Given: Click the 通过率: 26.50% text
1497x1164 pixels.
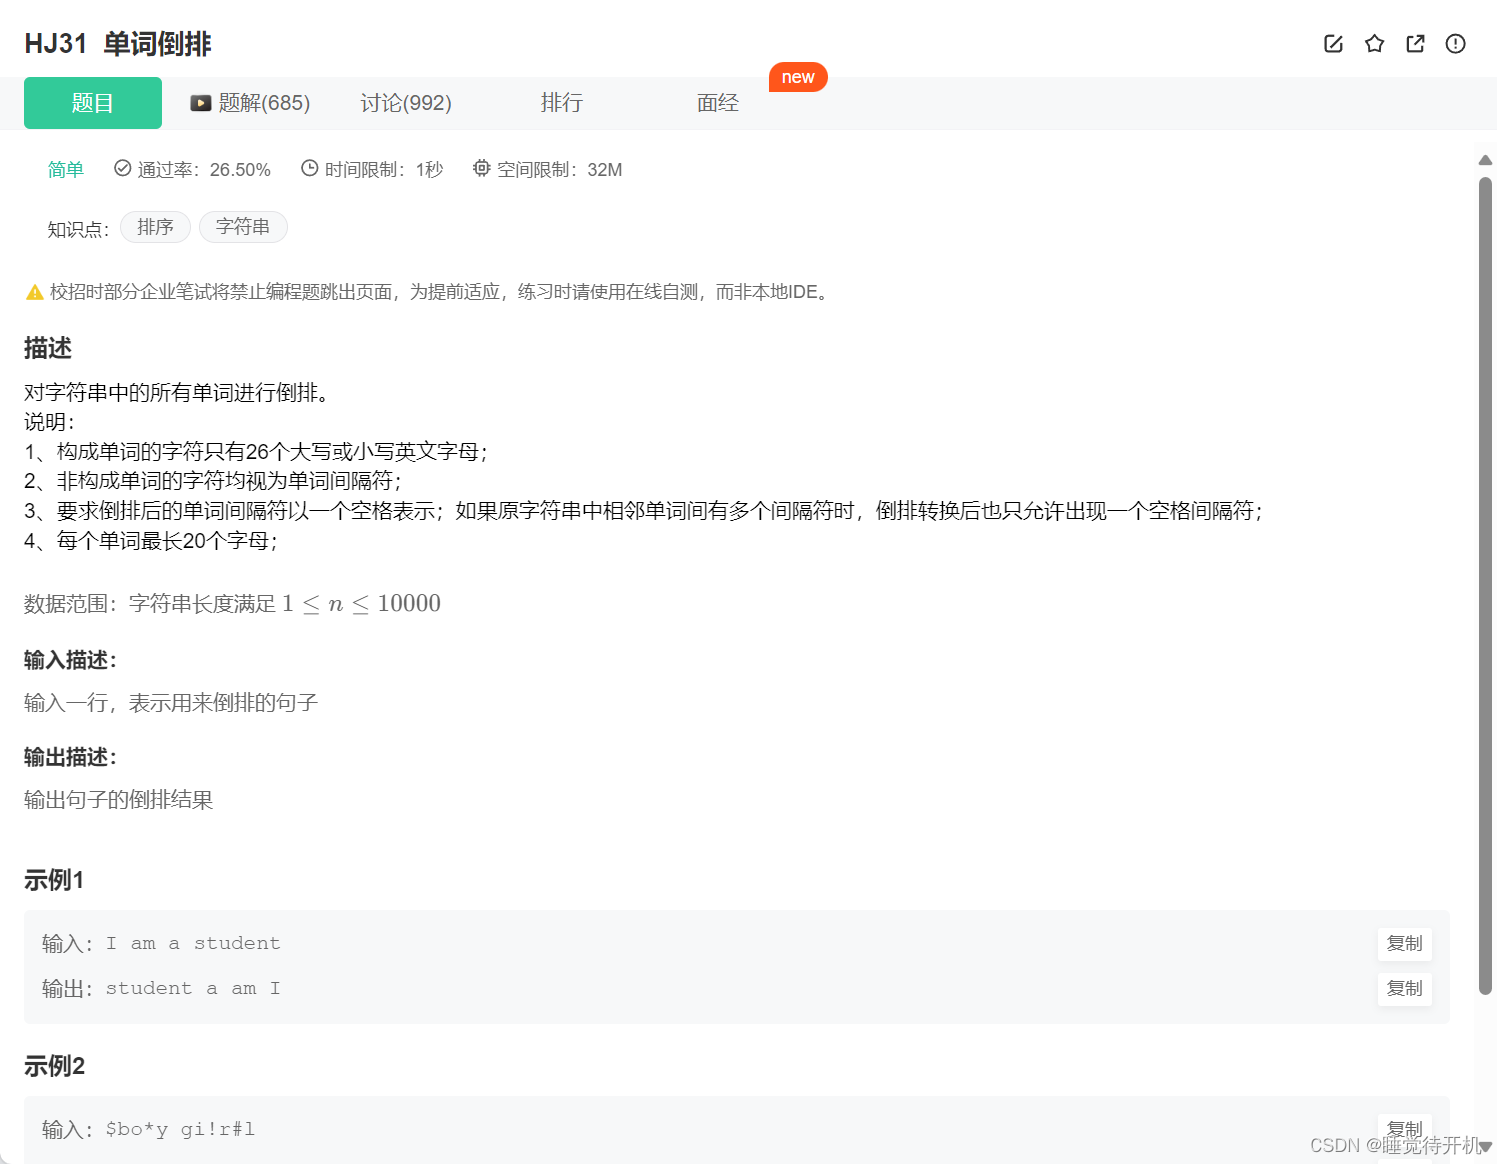Looking at the screenshot, I should 204,170.
